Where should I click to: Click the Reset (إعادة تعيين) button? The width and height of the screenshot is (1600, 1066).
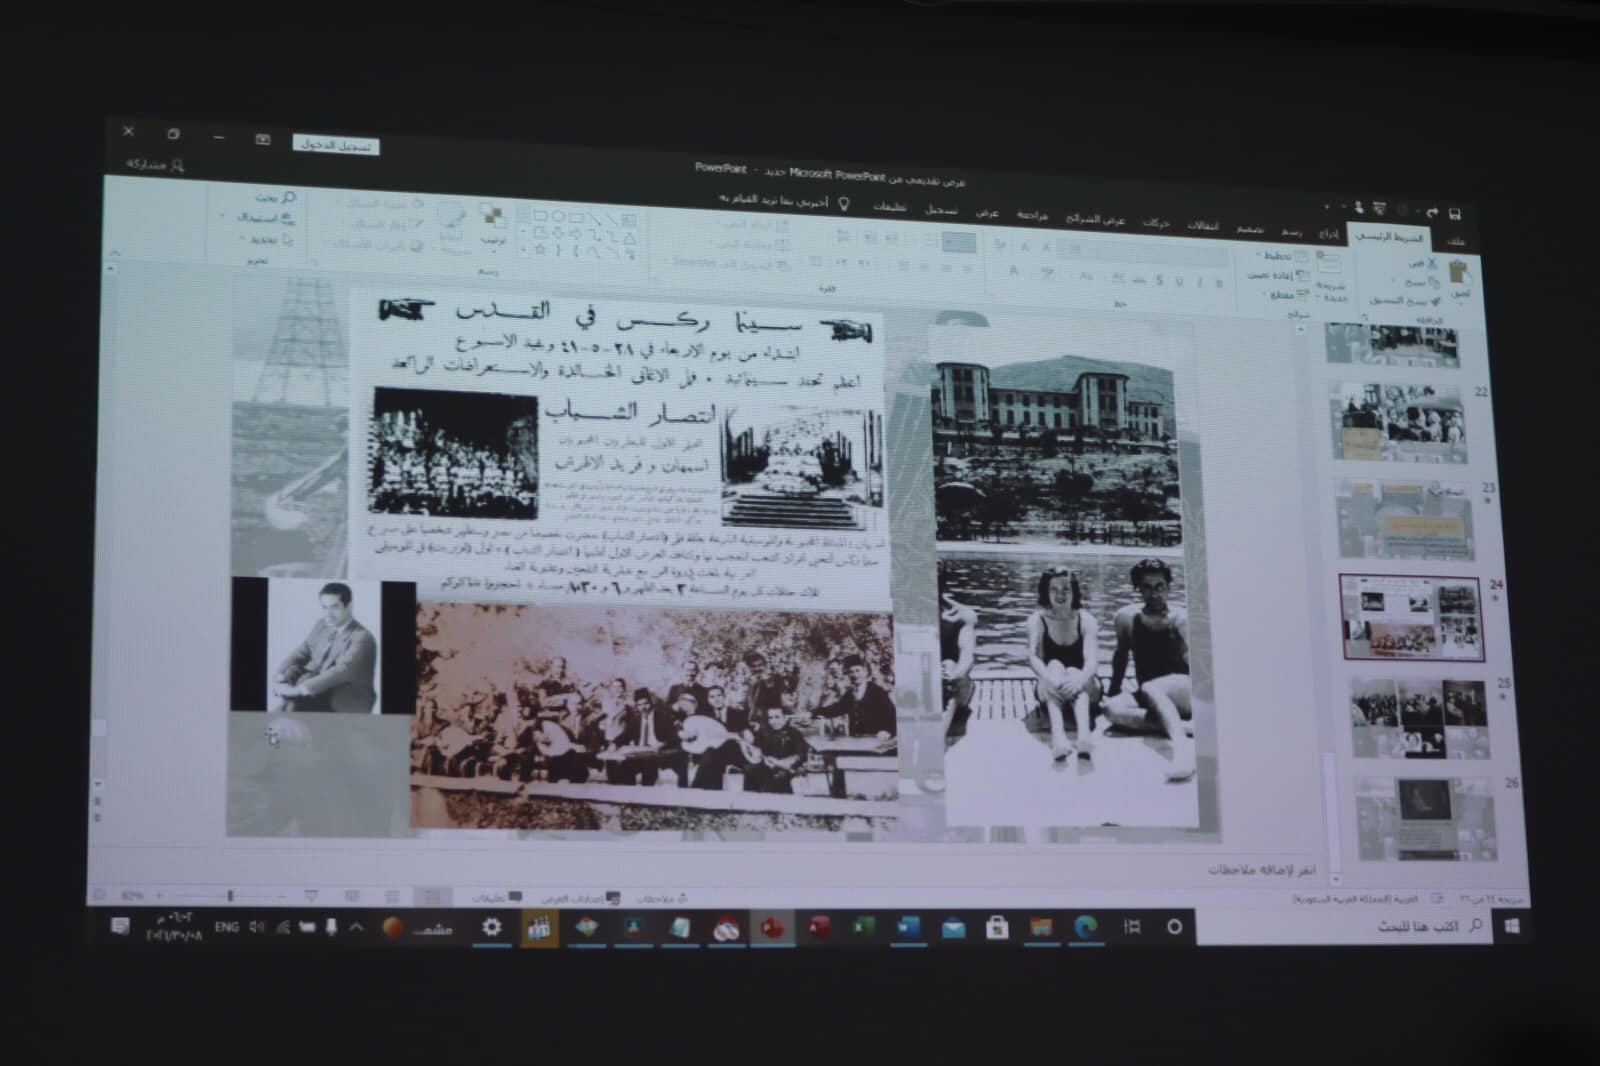pos(1278,275)
